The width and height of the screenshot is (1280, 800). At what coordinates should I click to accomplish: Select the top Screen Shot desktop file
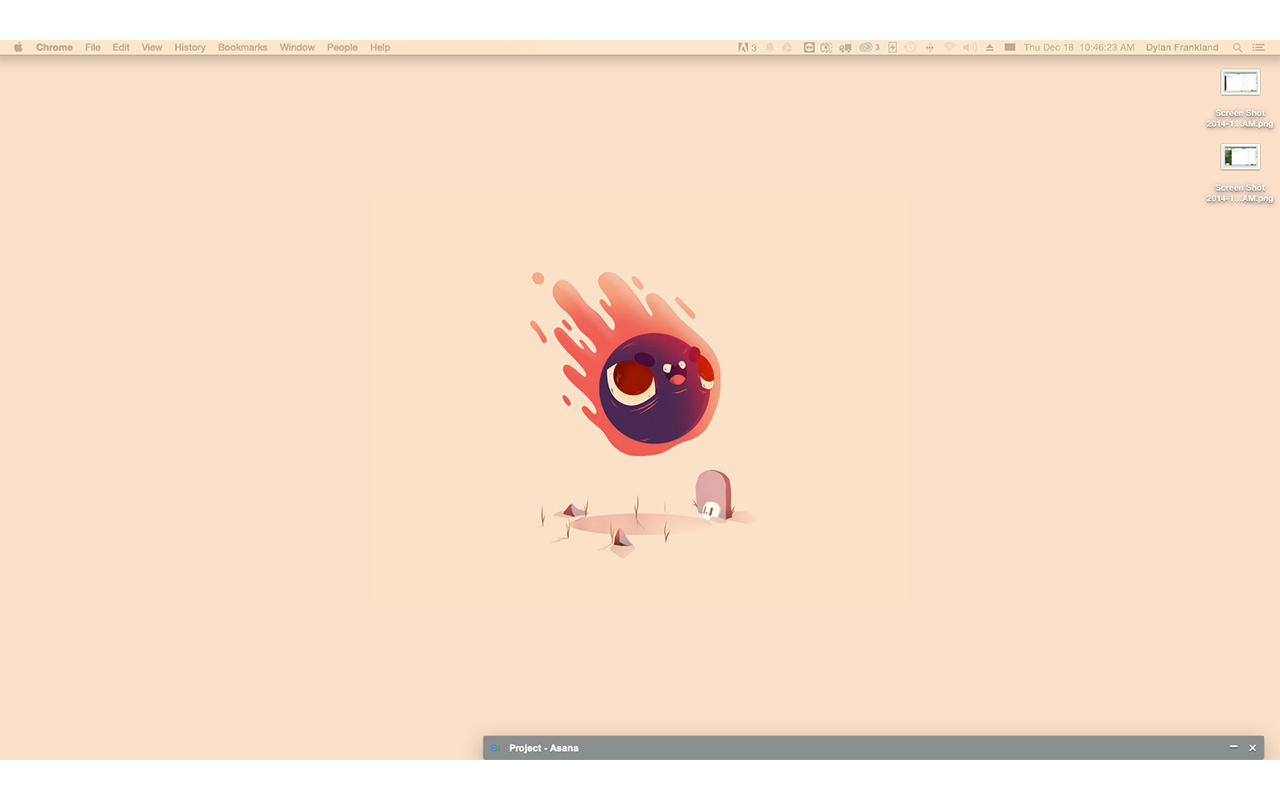(1240, 98)
